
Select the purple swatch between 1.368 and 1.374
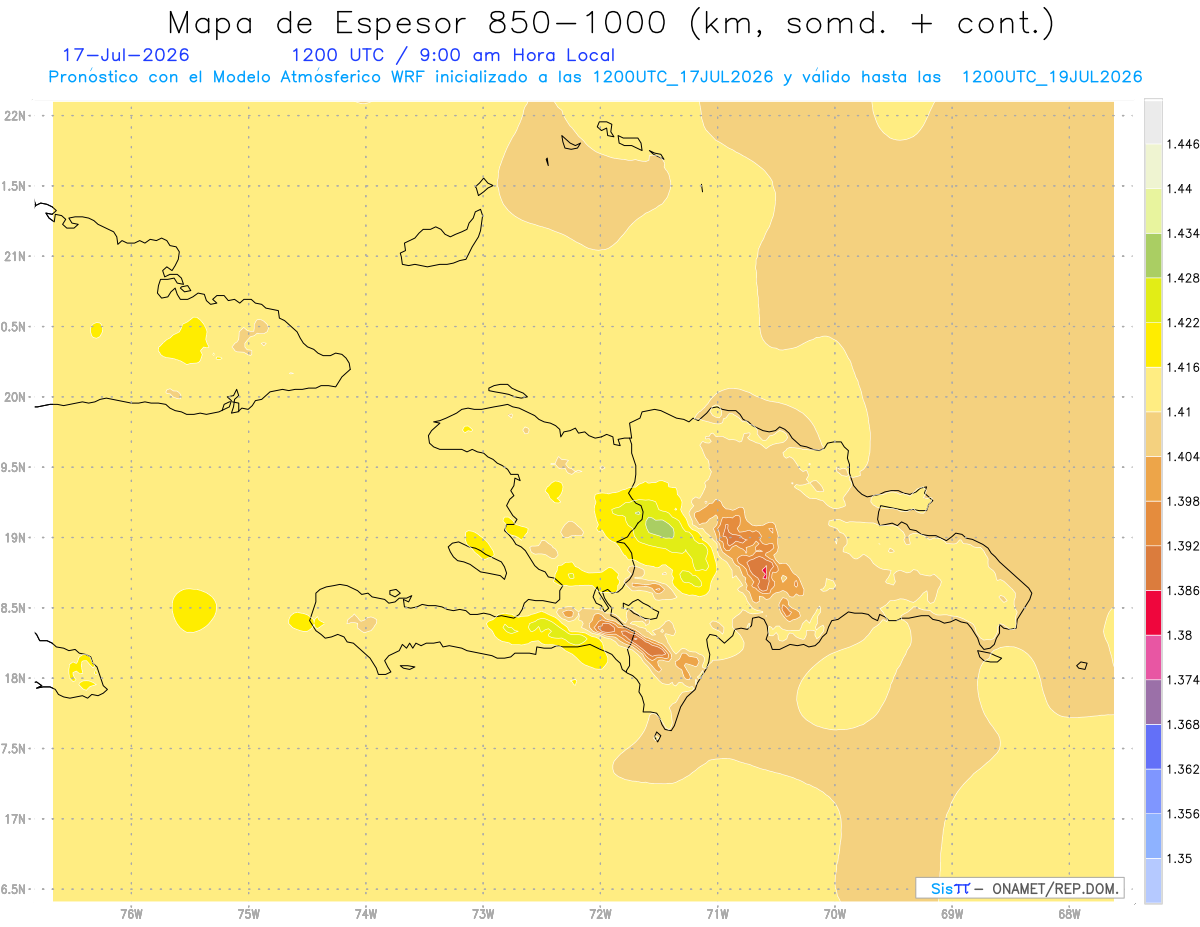(1153, 702)
